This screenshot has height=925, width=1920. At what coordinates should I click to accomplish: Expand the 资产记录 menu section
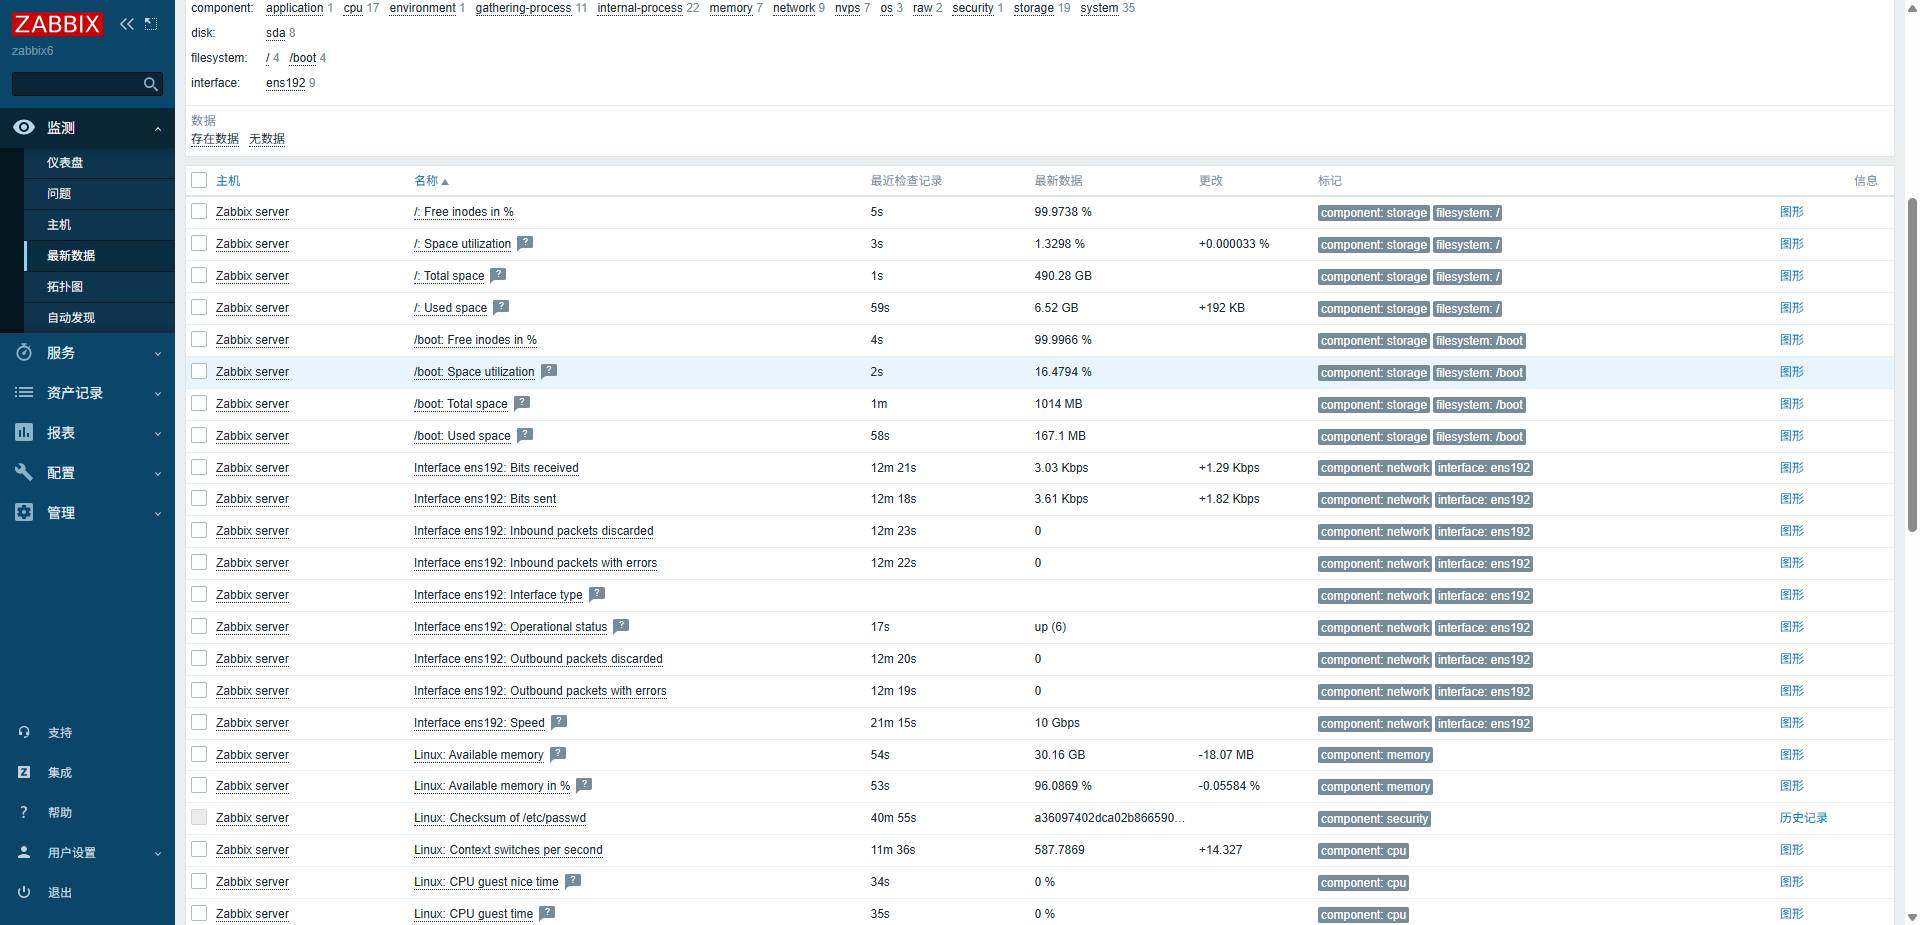[x=158, y=393]
